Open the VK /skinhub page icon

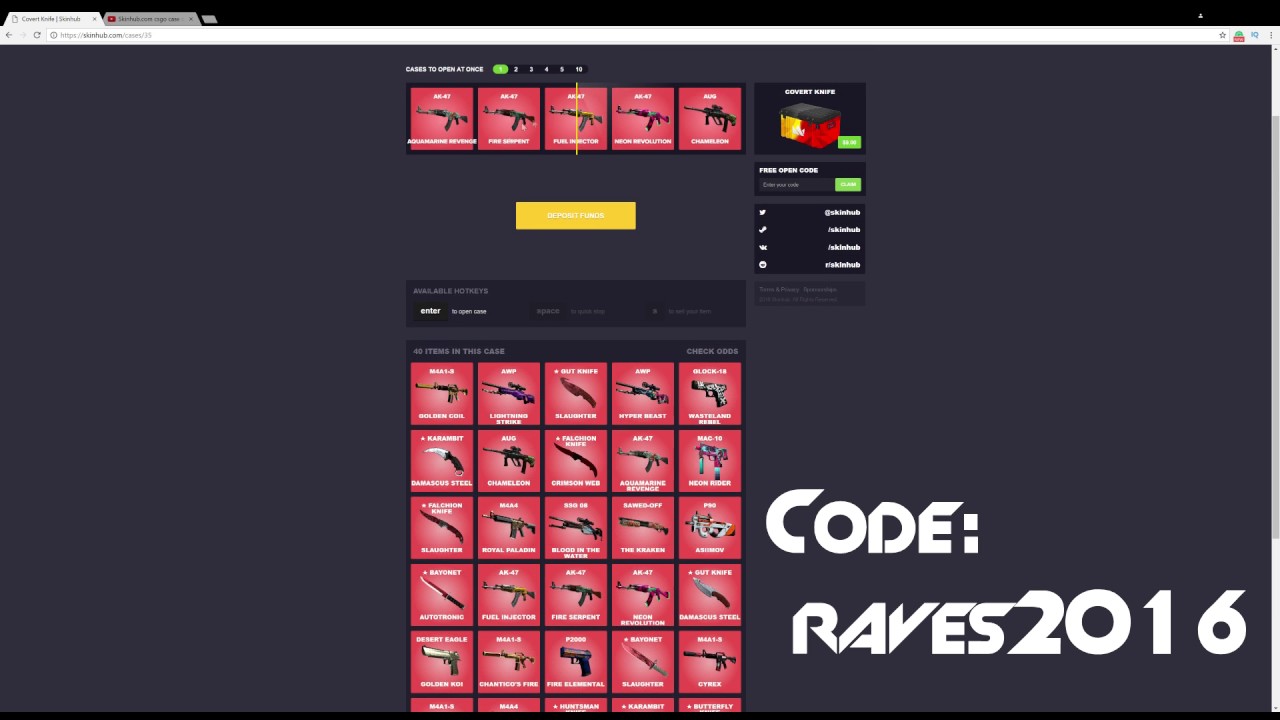(762, 247)
